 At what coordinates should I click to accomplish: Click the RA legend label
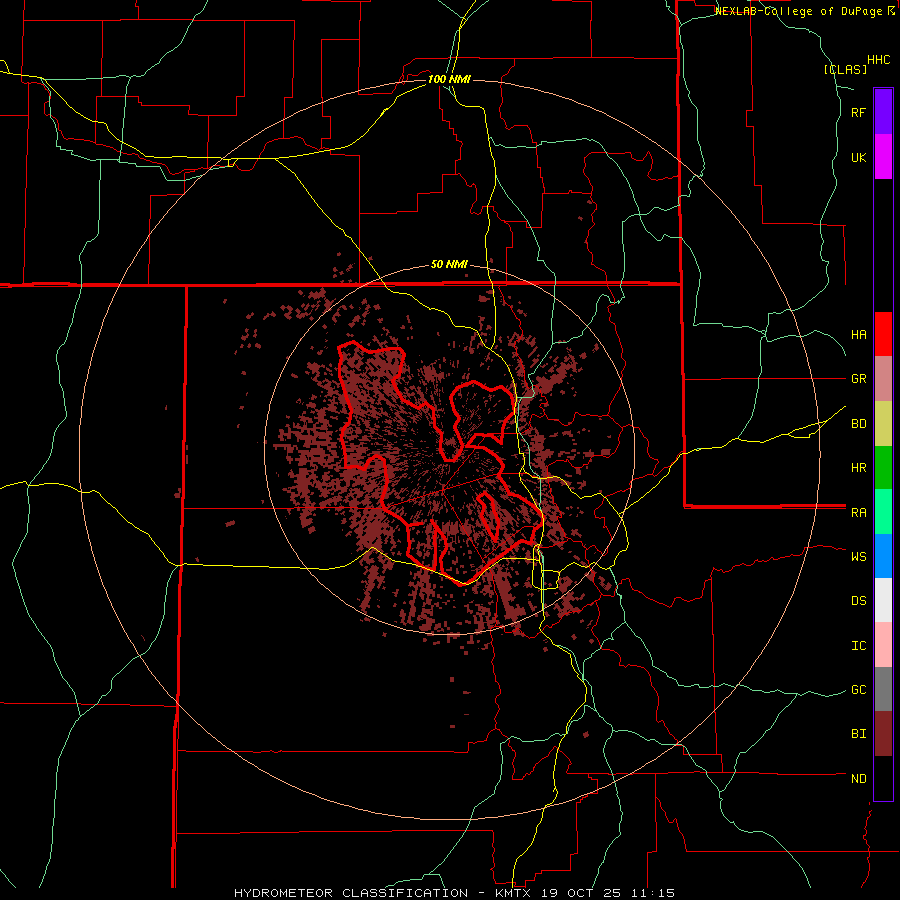[x=858, y=512]
